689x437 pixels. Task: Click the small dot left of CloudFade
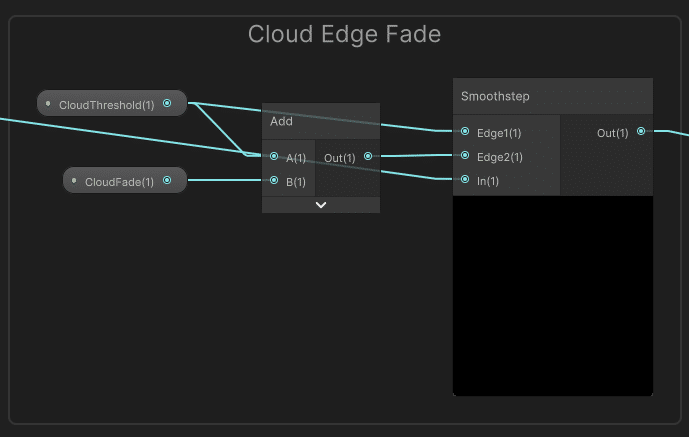tap(74, 180)
